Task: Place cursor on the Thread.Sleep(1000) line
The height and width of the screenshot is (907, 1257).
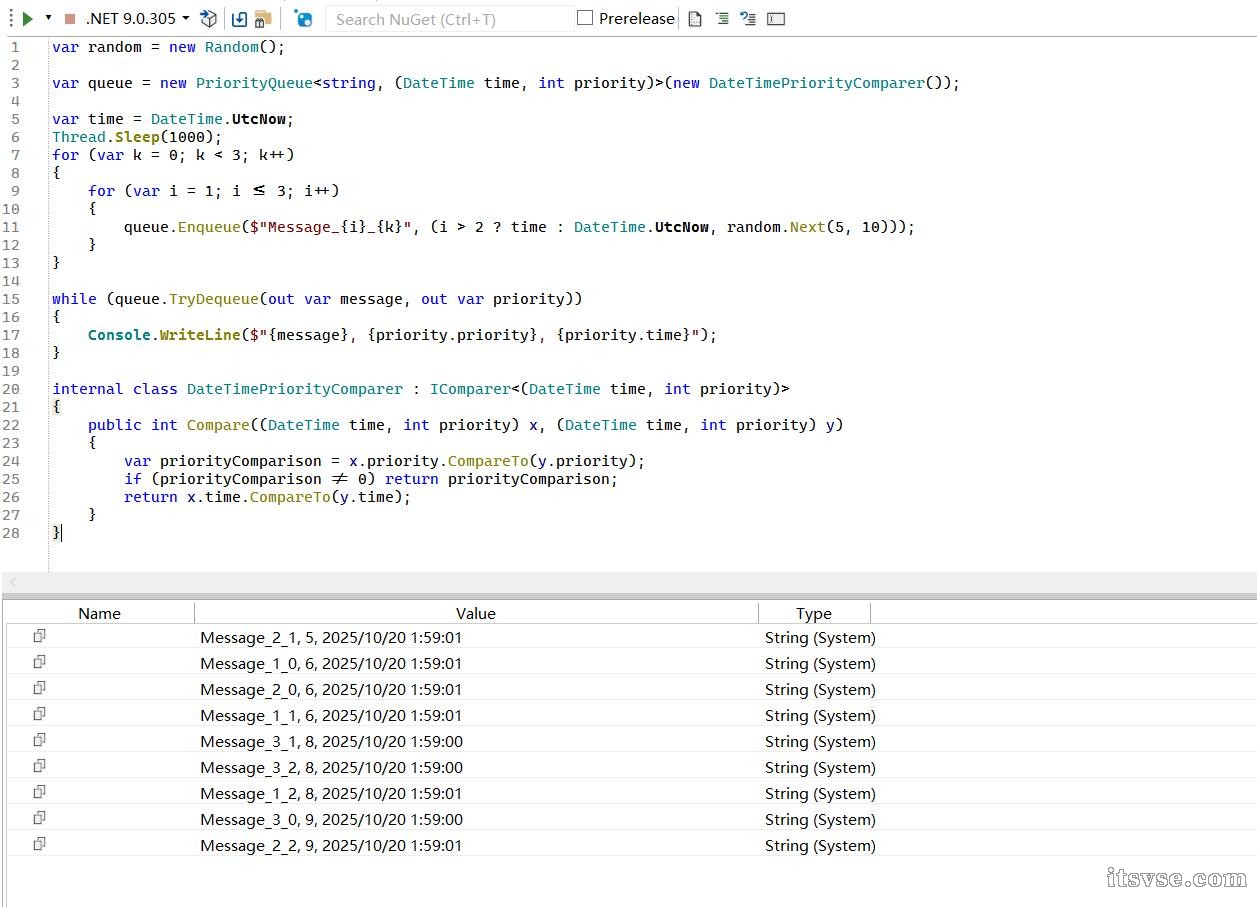Action: [x=137, y=137]
